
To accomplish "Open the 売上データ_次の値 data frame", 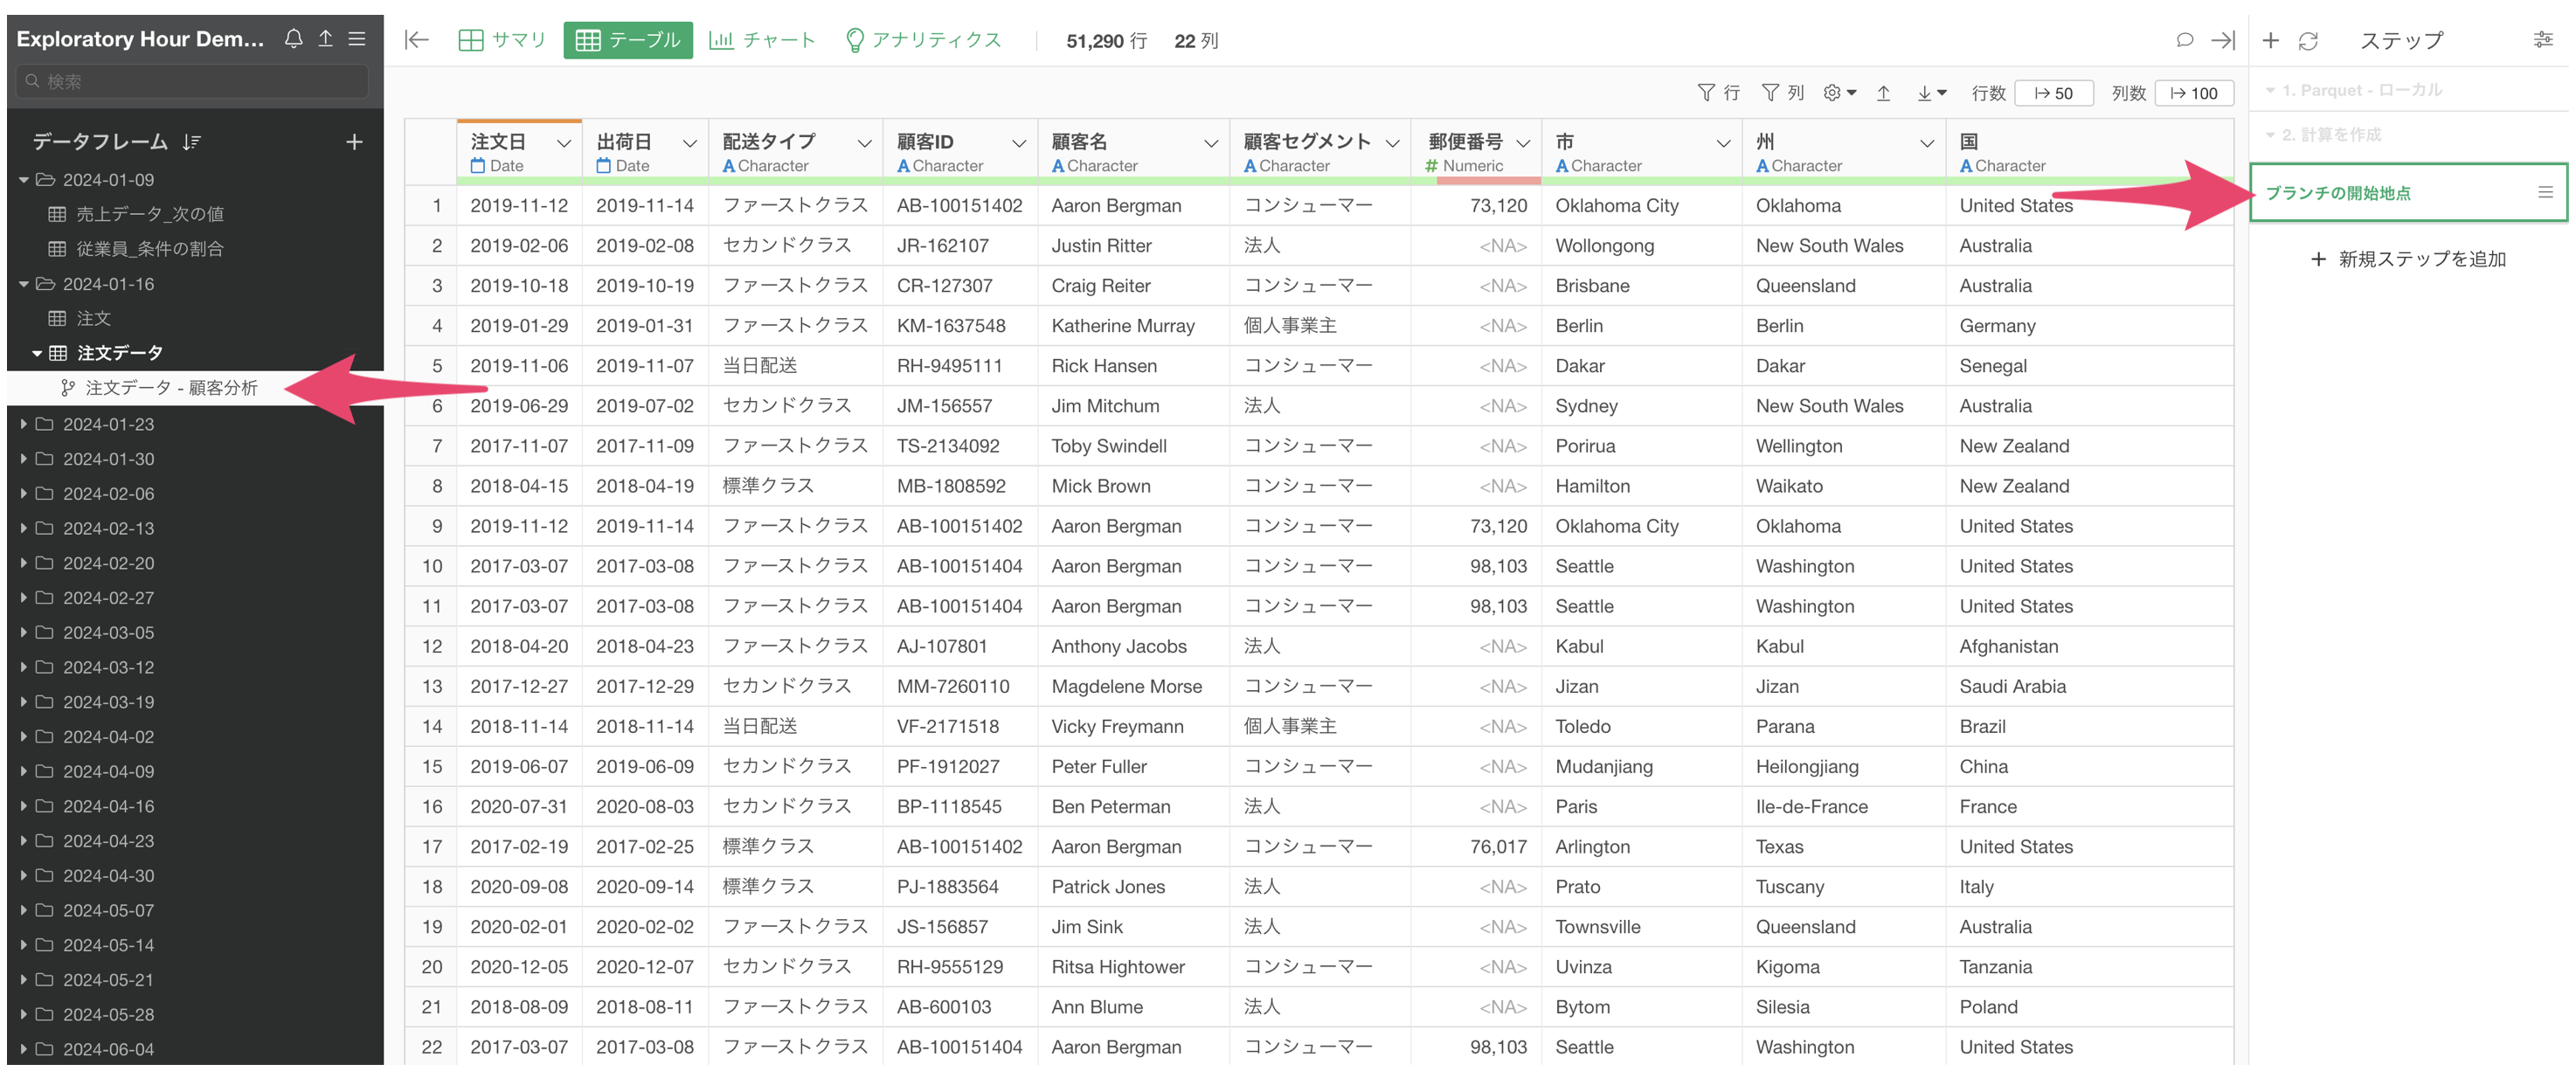I will point(150,214).
